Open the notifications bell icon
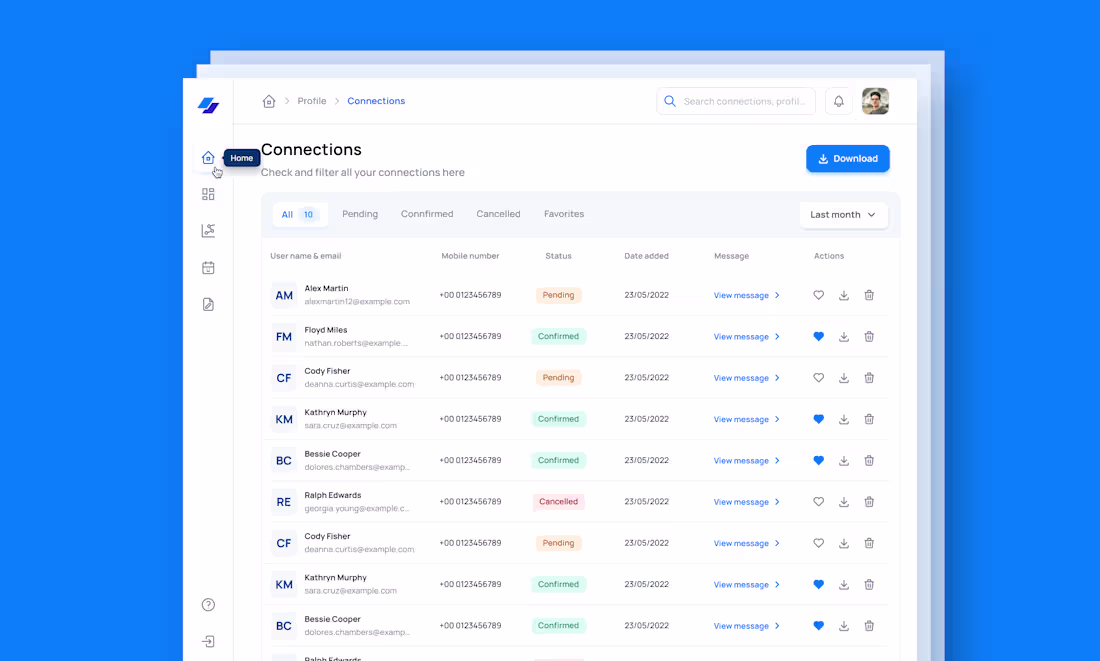 [838, 101]
